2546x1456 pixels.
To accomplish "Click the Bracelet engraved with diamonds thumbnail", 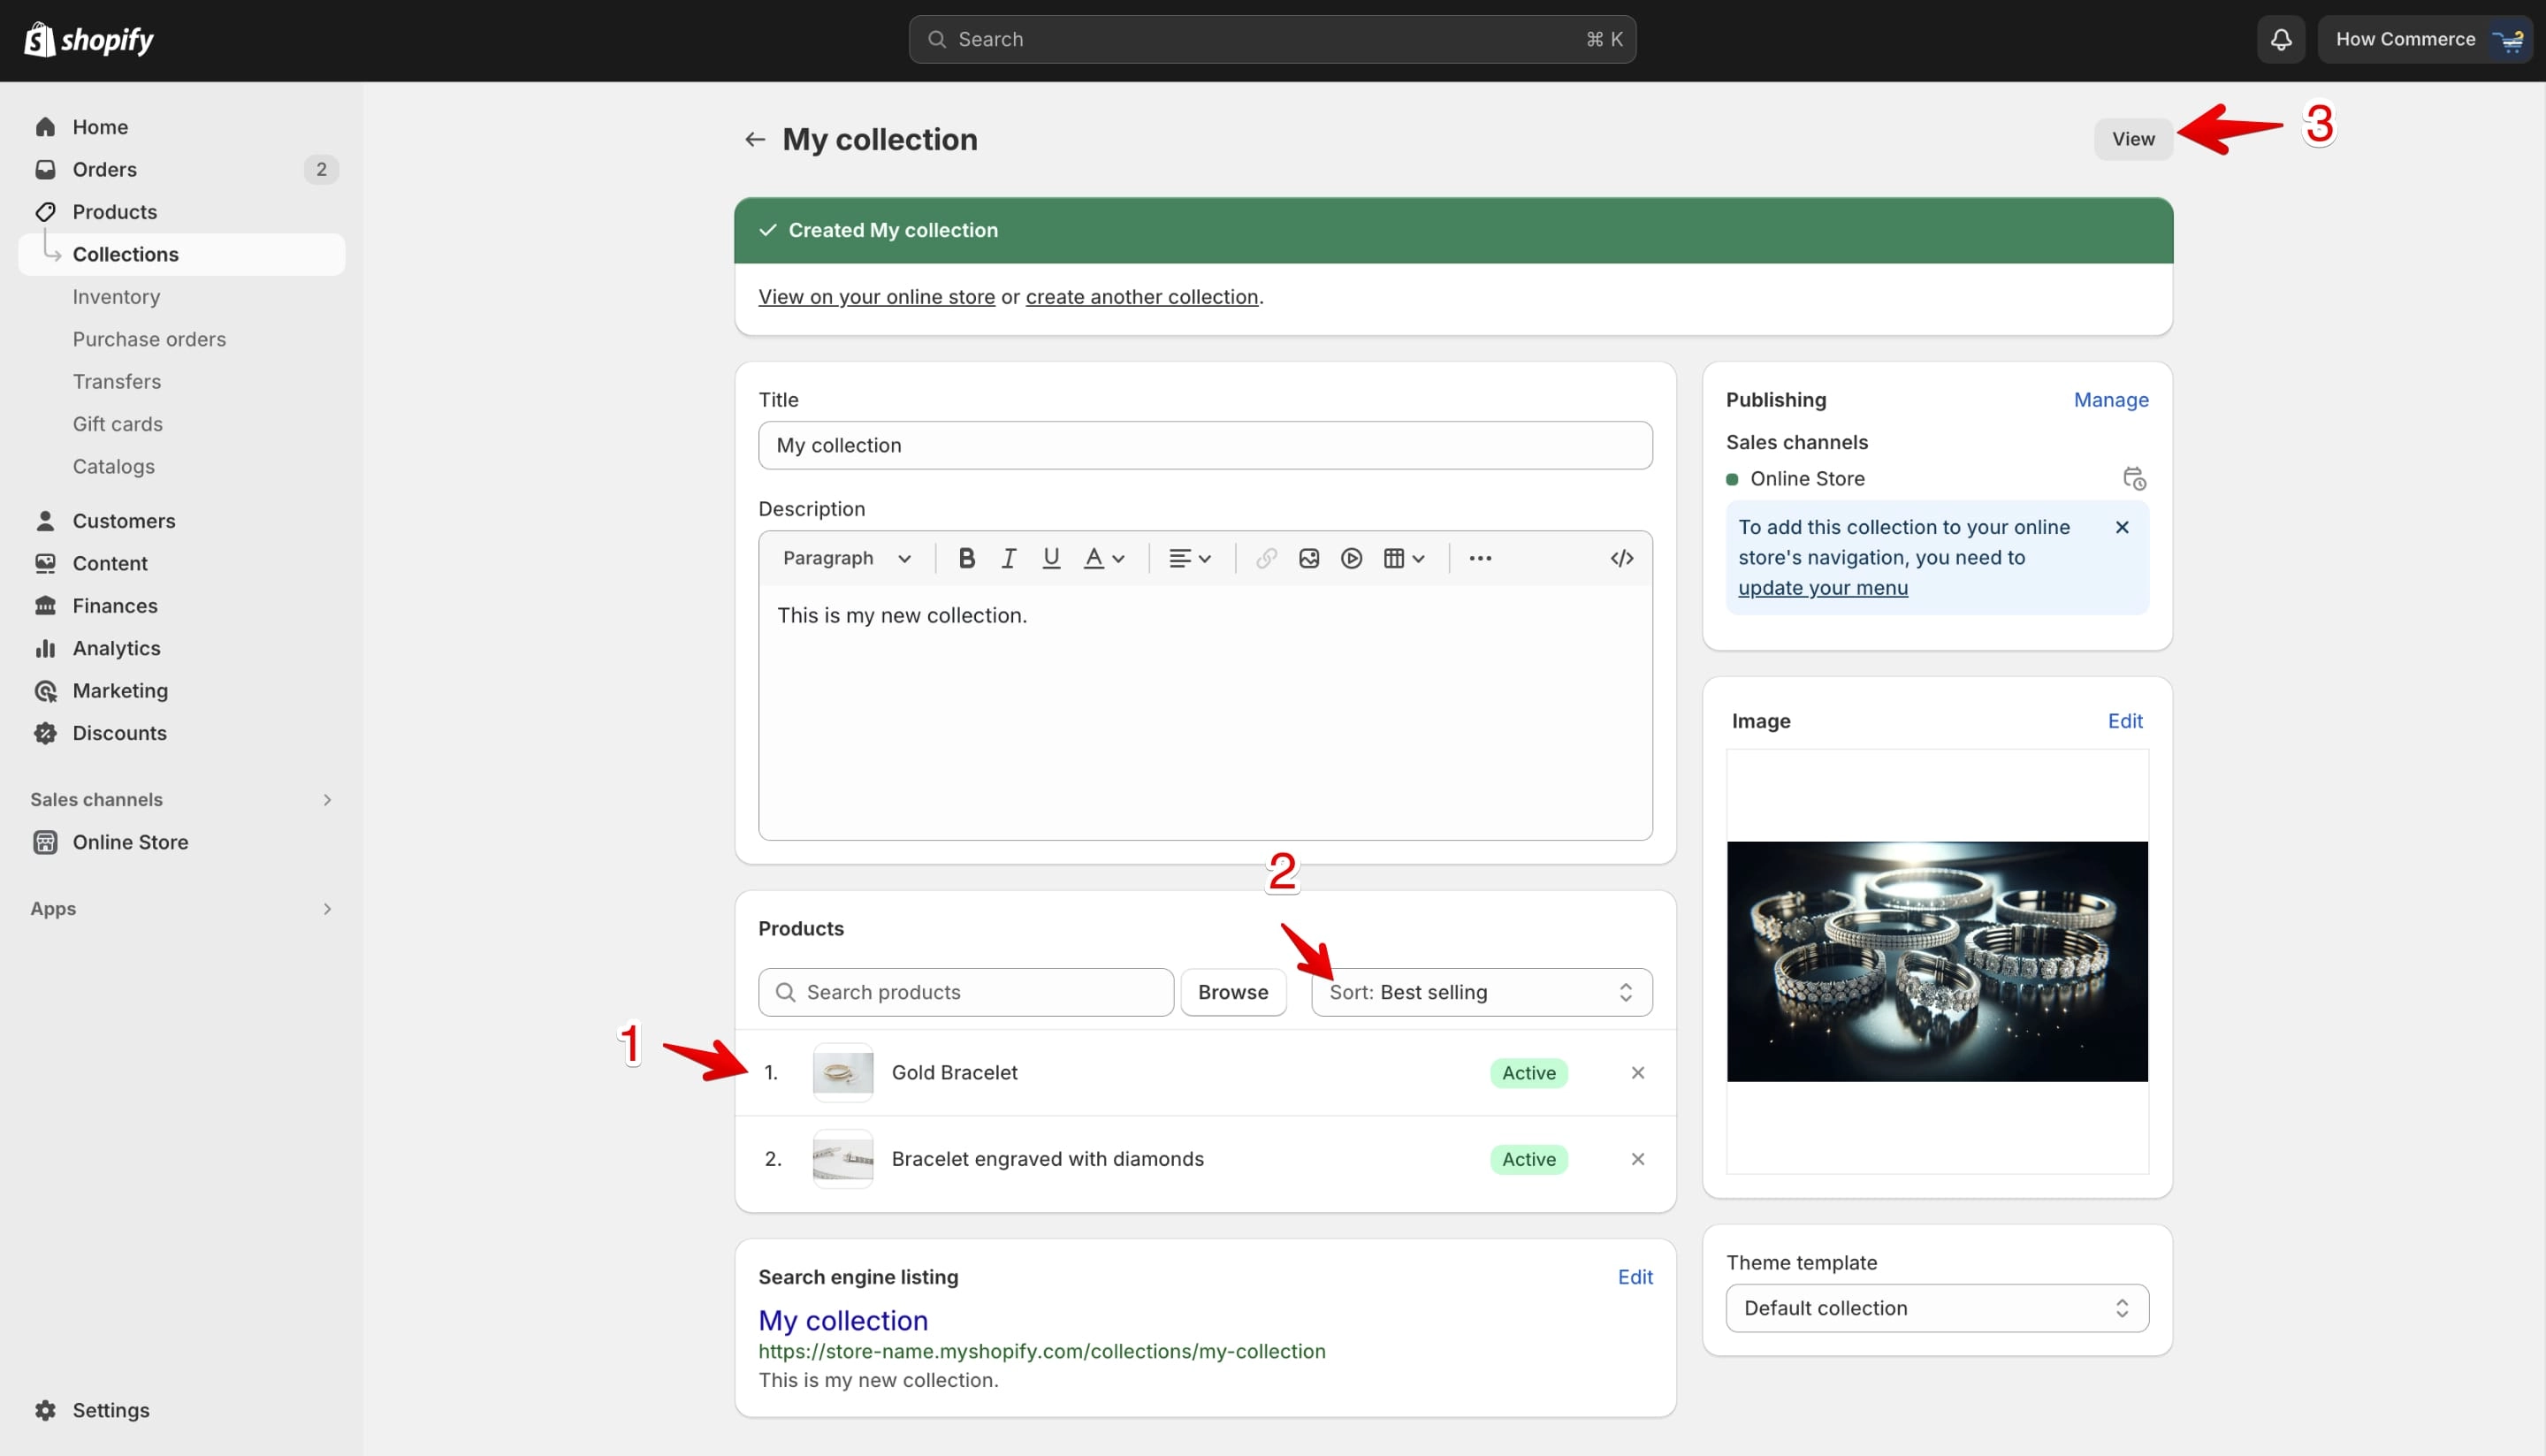I will pyautogui.click(x=842, y=1159).
